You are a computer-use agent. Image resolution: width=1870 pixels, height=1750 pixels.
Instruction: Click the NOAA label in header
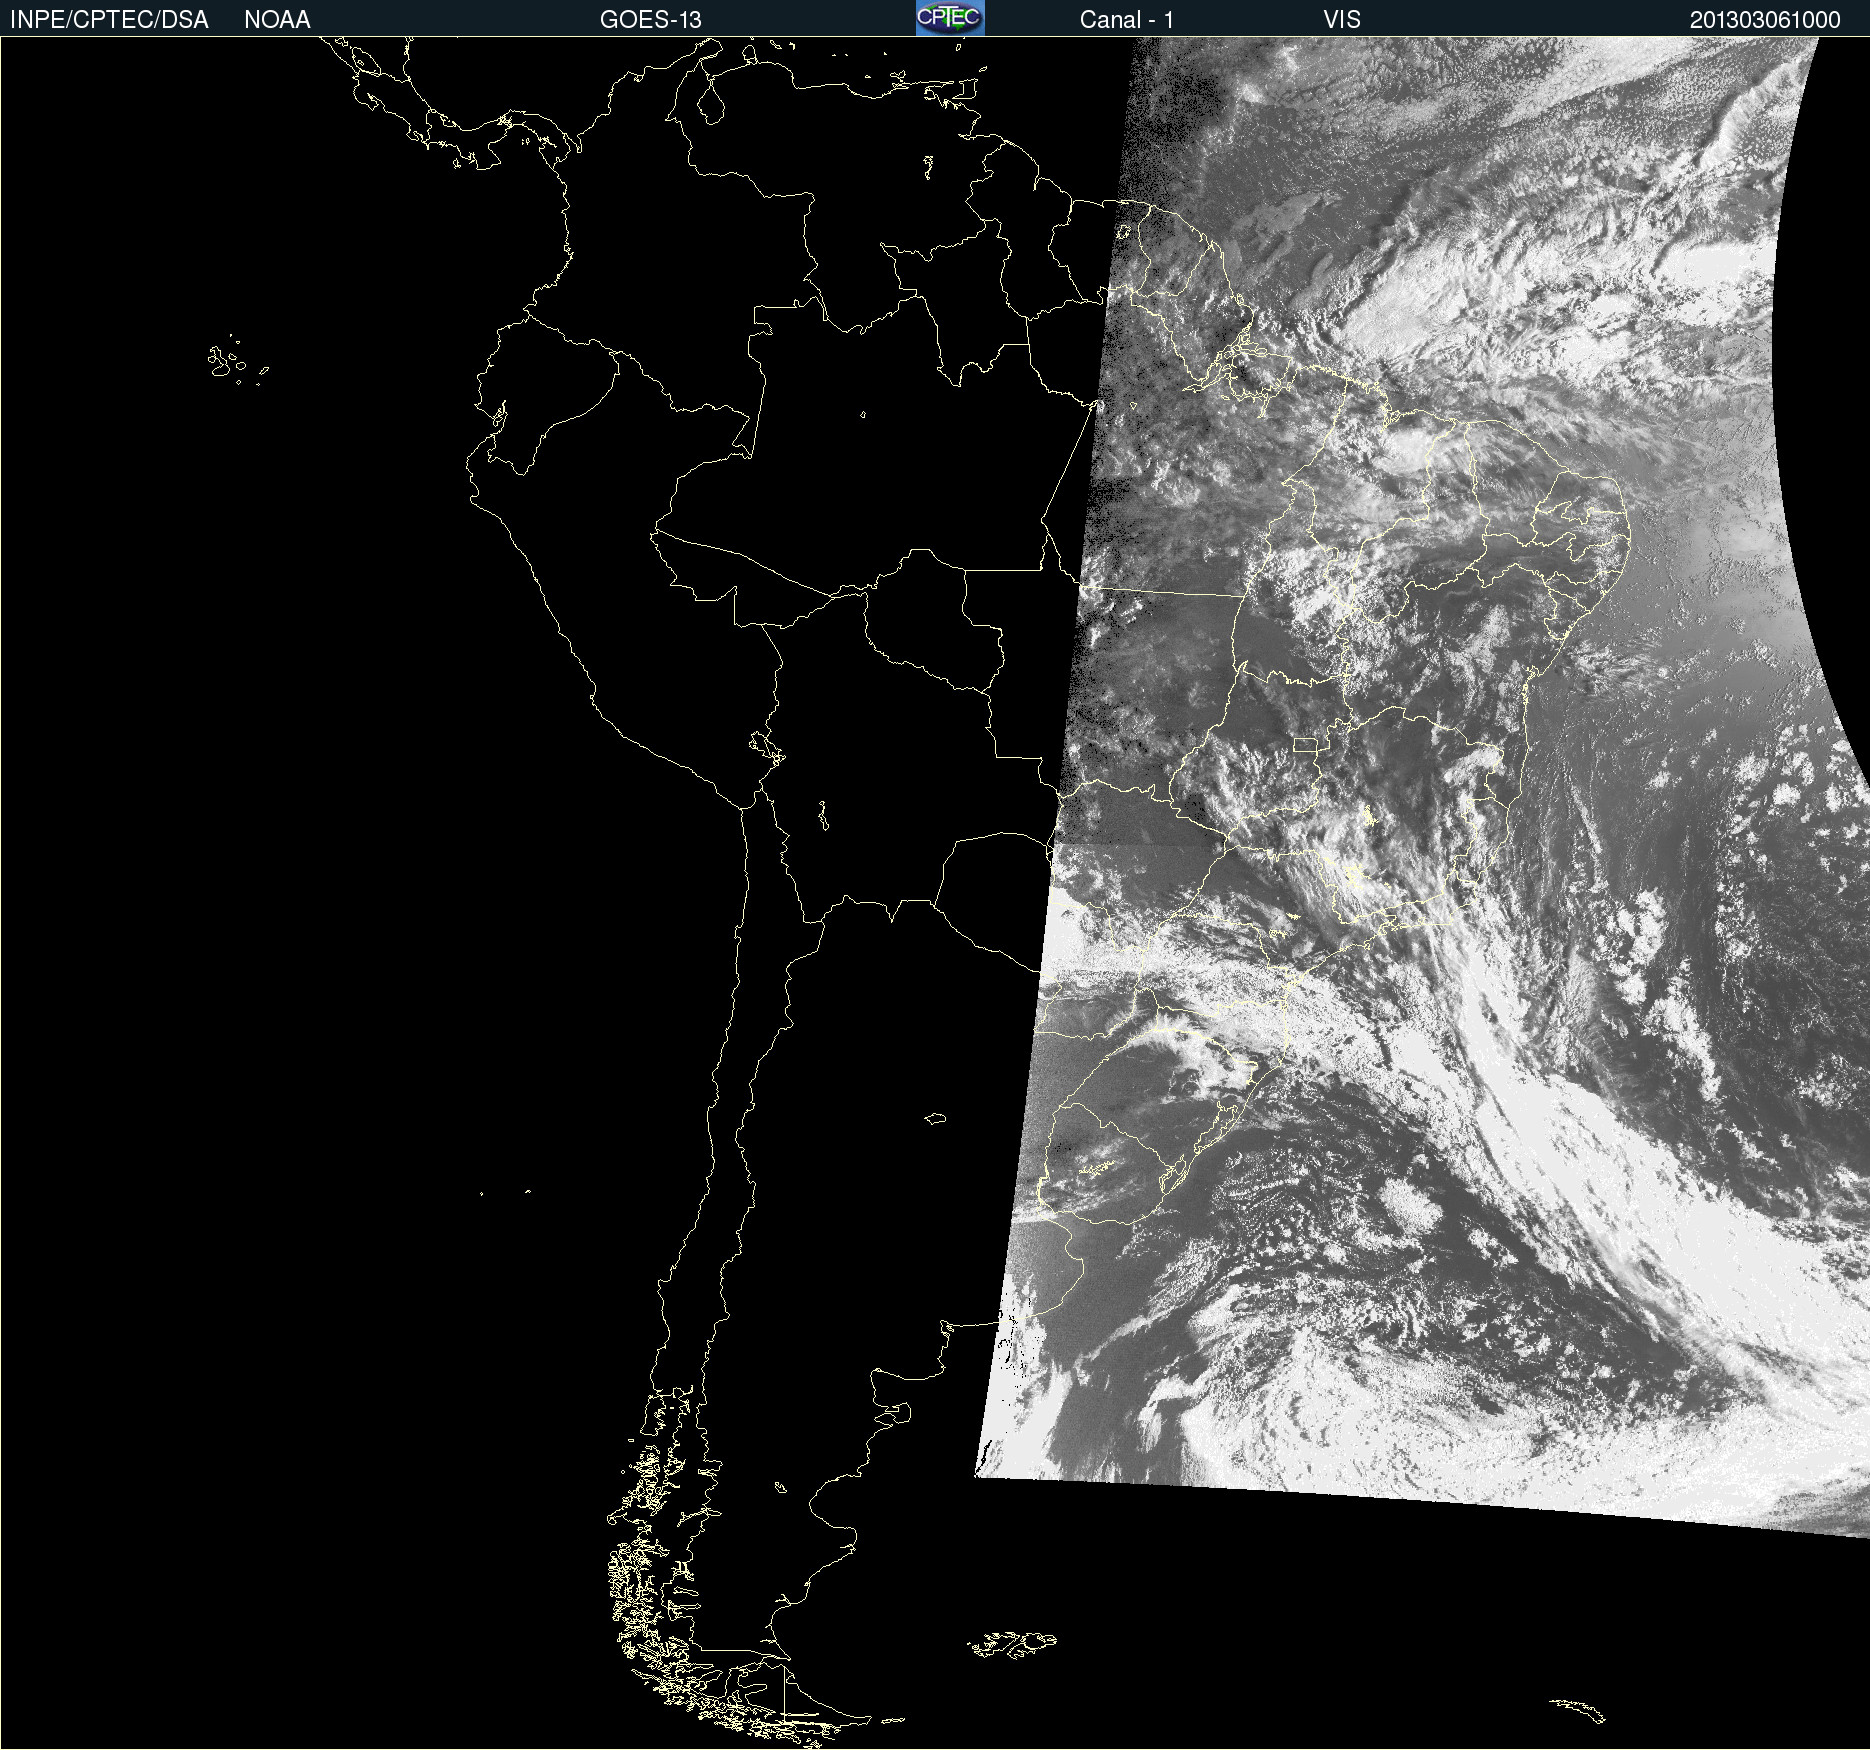point(277,19)
